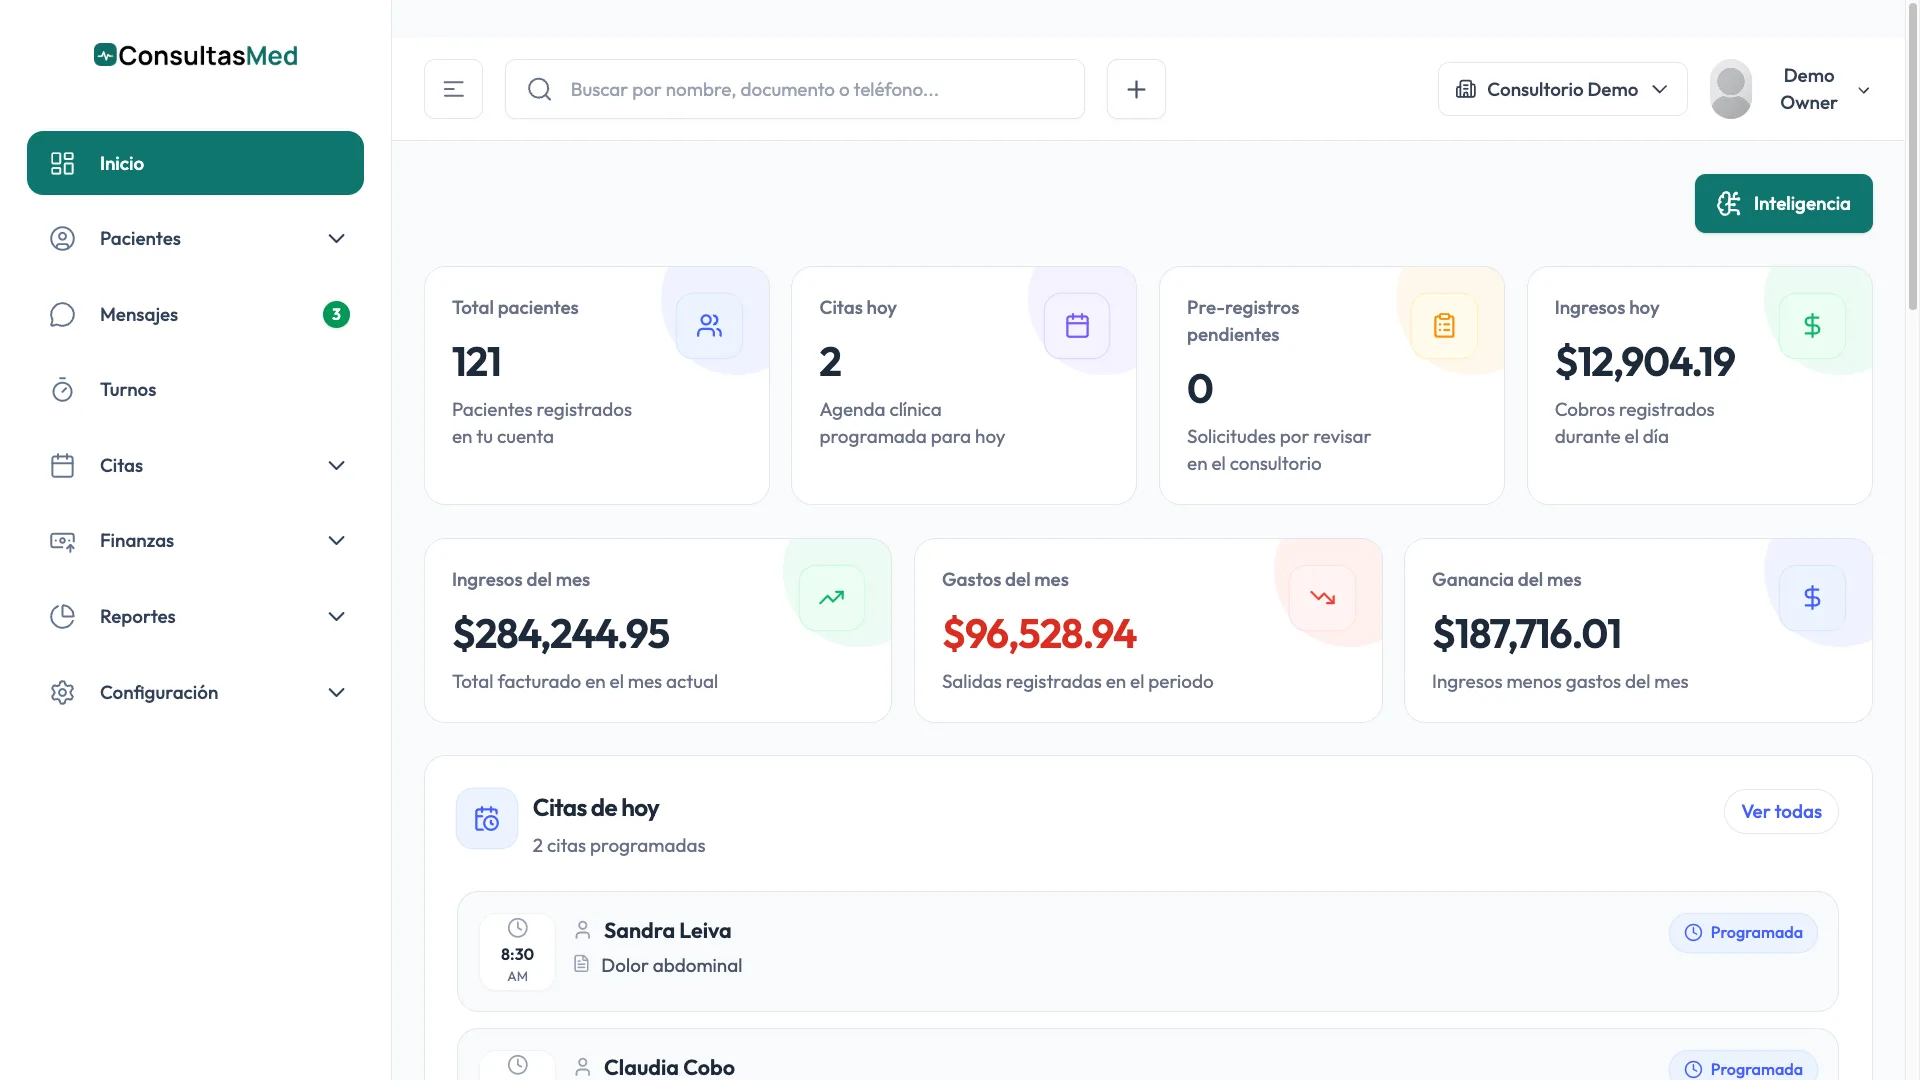Select Inicio in the sidebar
Screen dimensions: 1920x1080
pyautogui.click(x=196, y=163)
